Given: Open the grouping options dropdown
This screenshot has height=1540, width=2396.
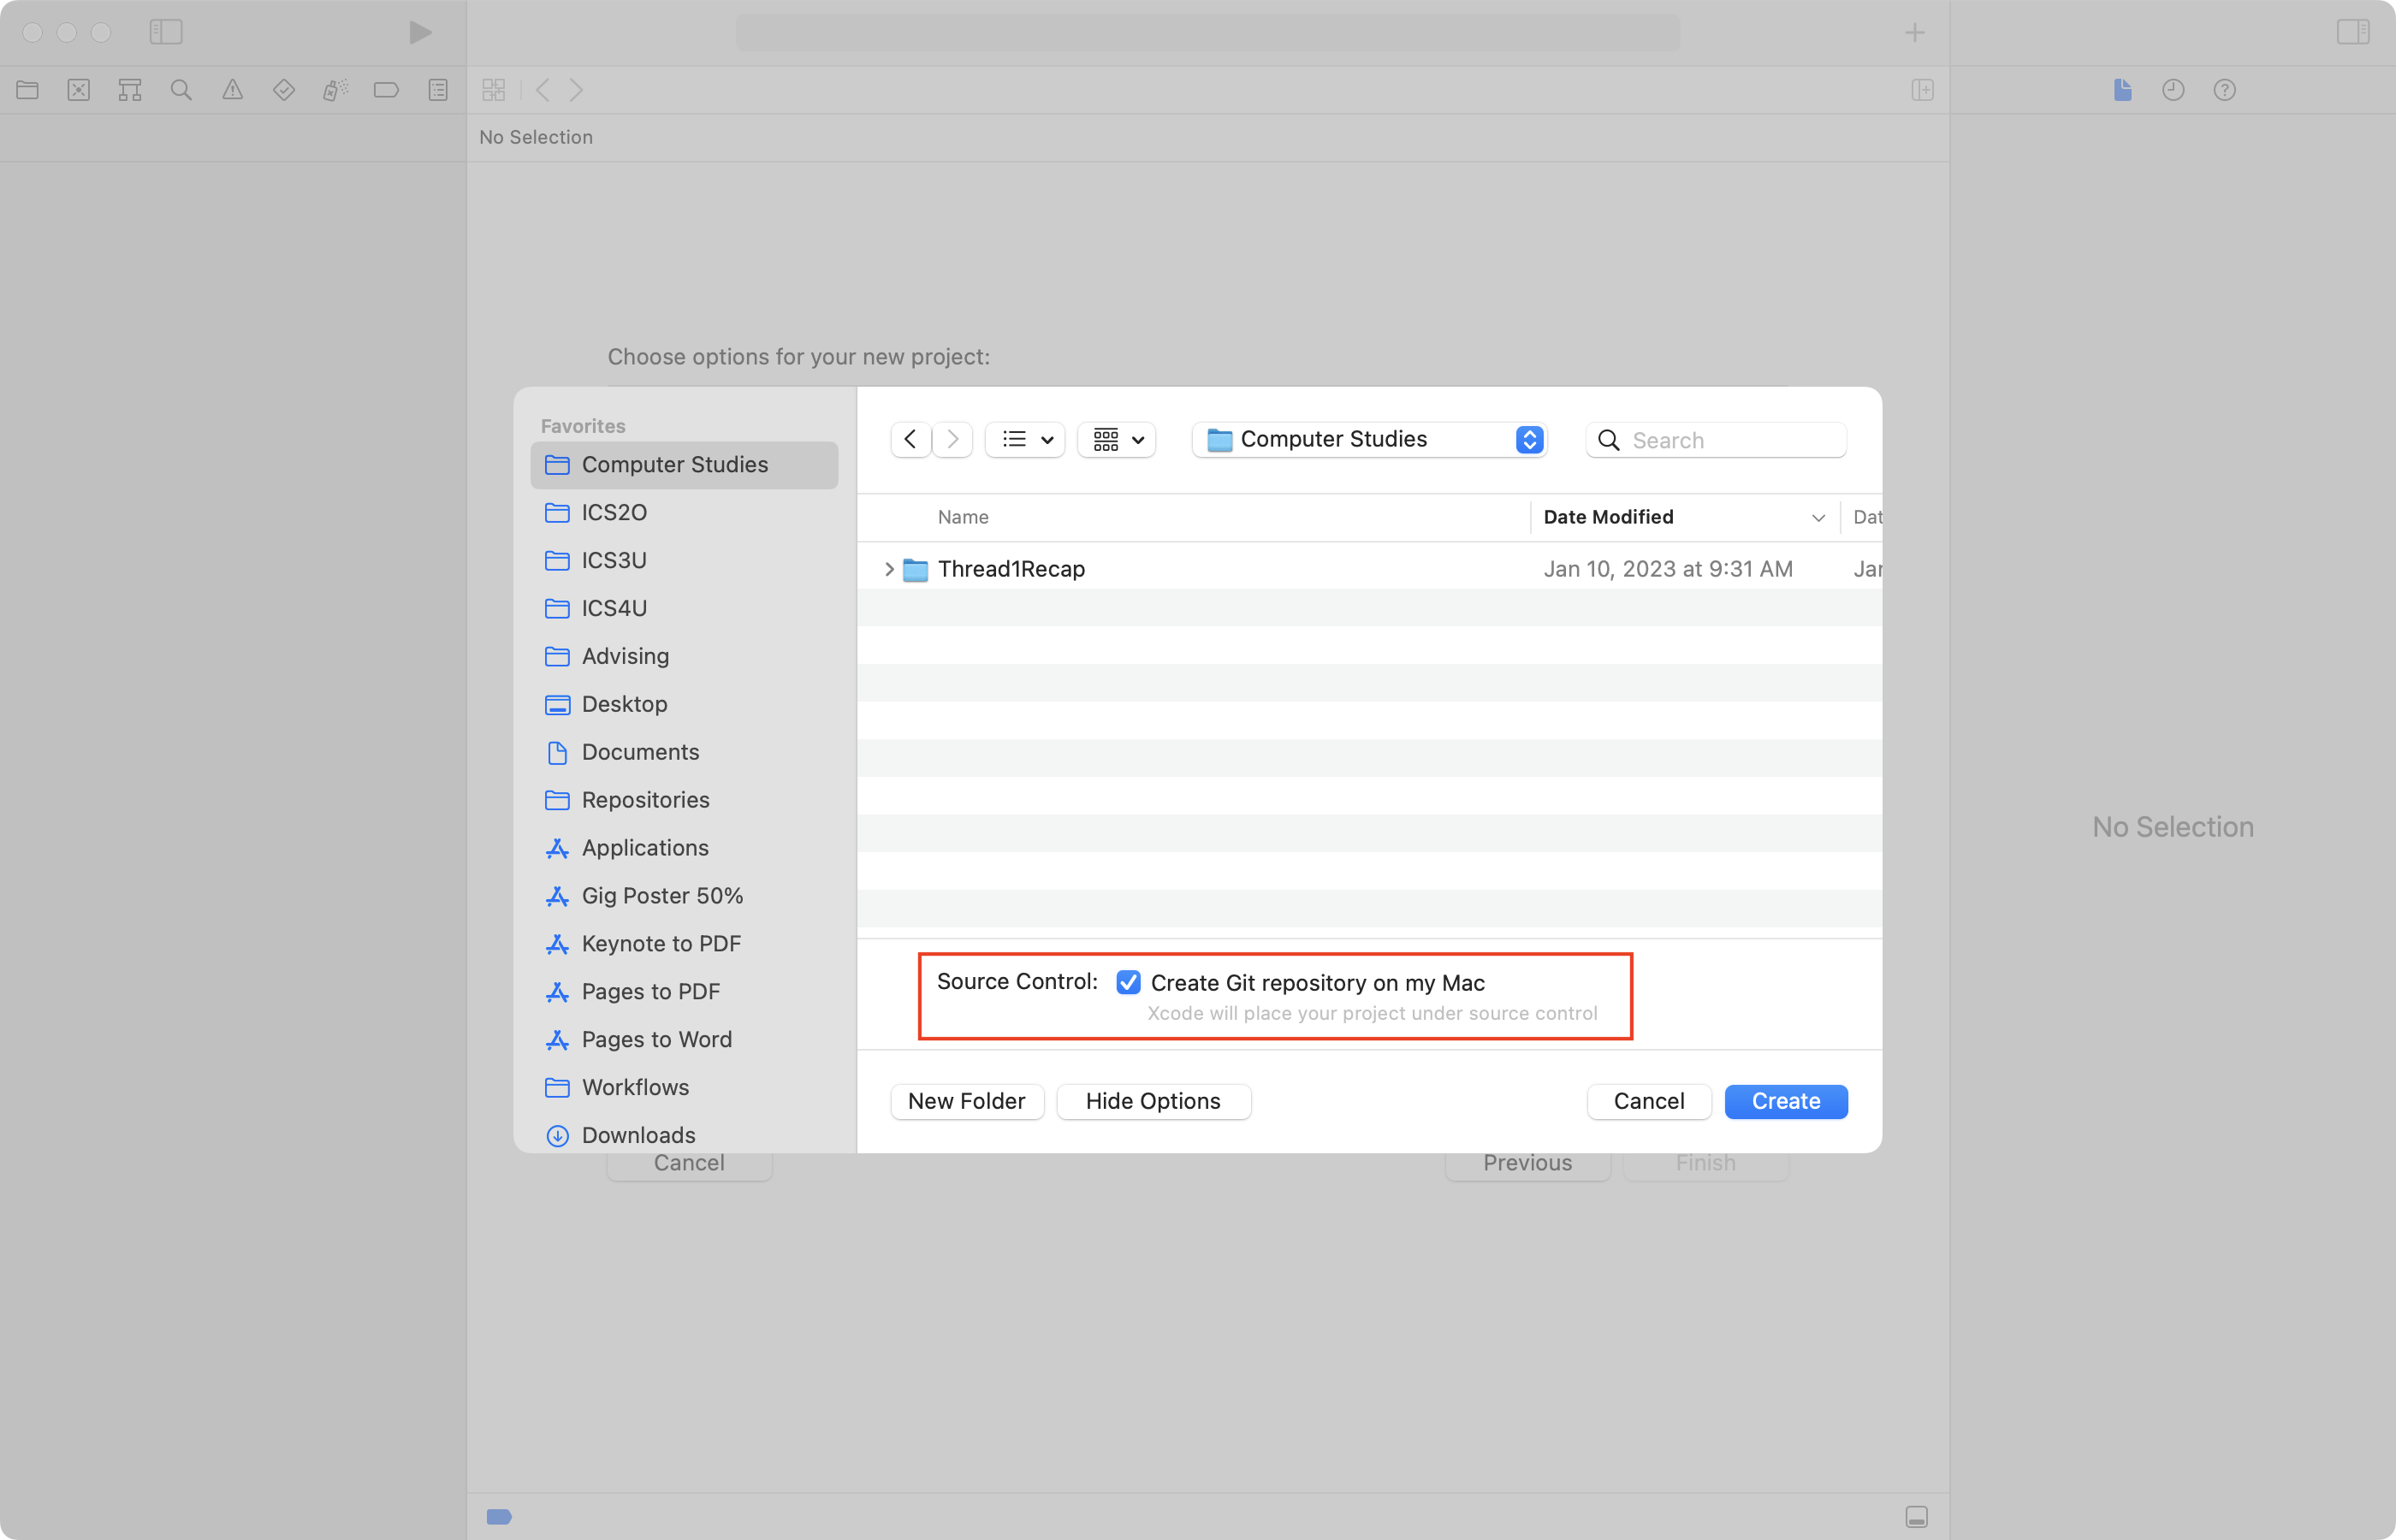Looking at the screenshot, I should 1117,440.
